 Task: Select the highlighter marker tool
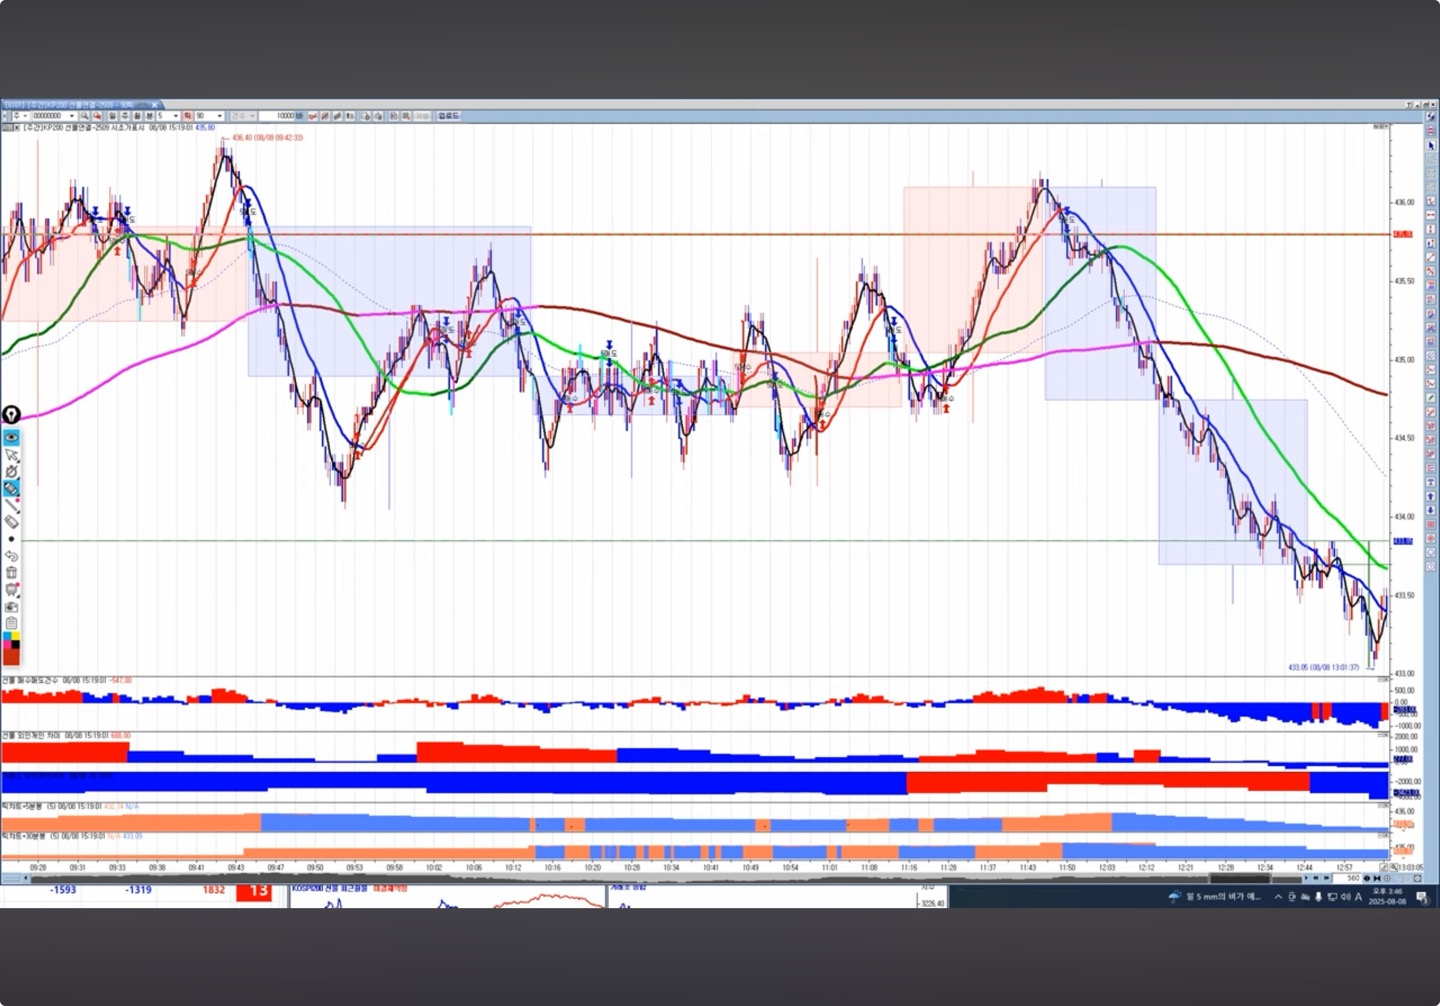[x=11, y=488]
